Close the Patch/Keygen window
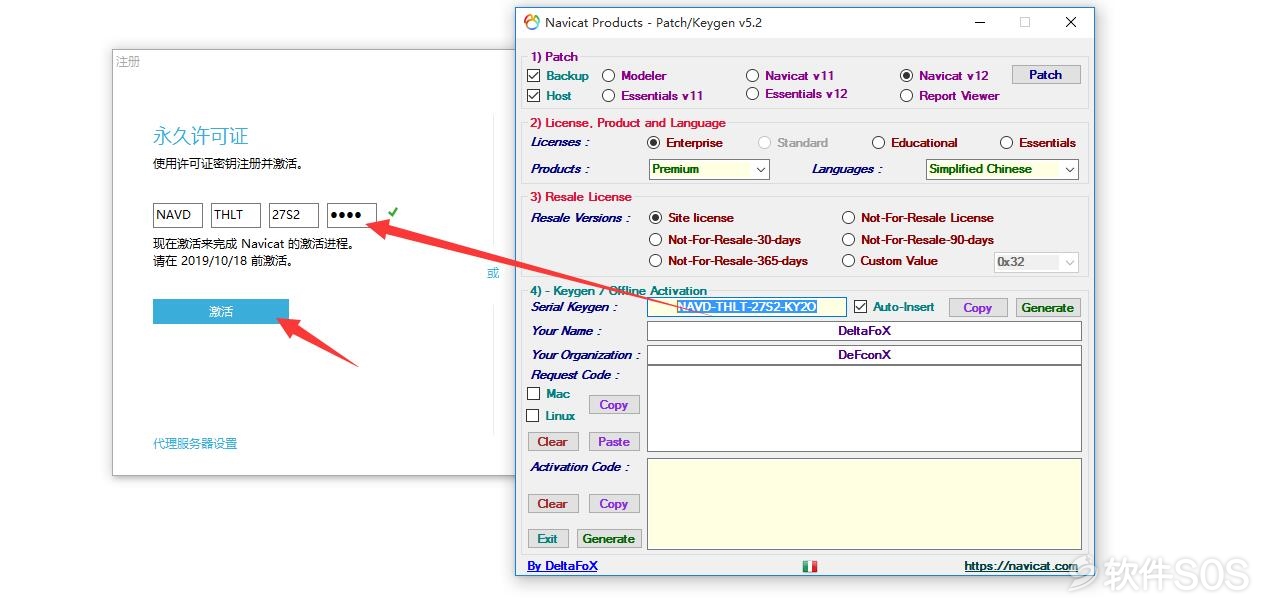Screen dimensions: 1267x603 [1070, 22]
